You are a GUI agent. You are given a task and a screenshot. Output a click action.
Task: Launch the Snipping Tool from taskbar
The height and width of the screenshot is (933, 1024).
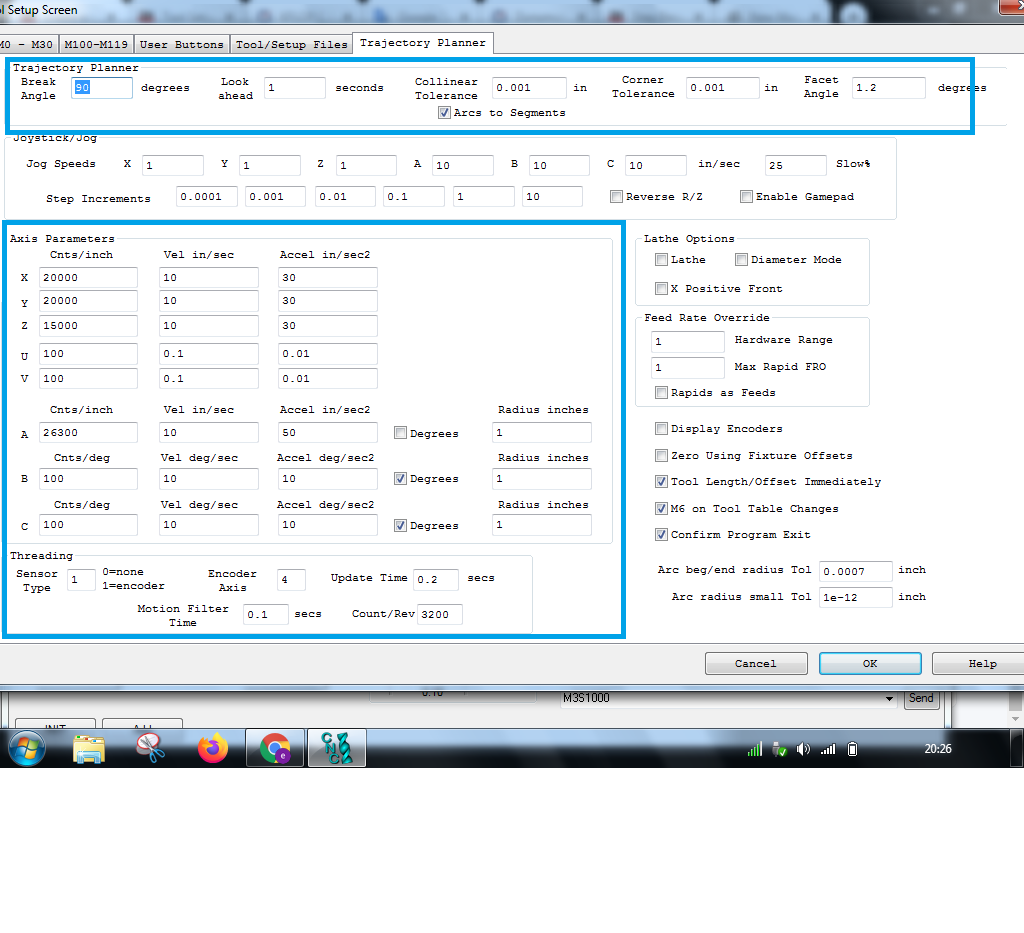tap(151, 747)
